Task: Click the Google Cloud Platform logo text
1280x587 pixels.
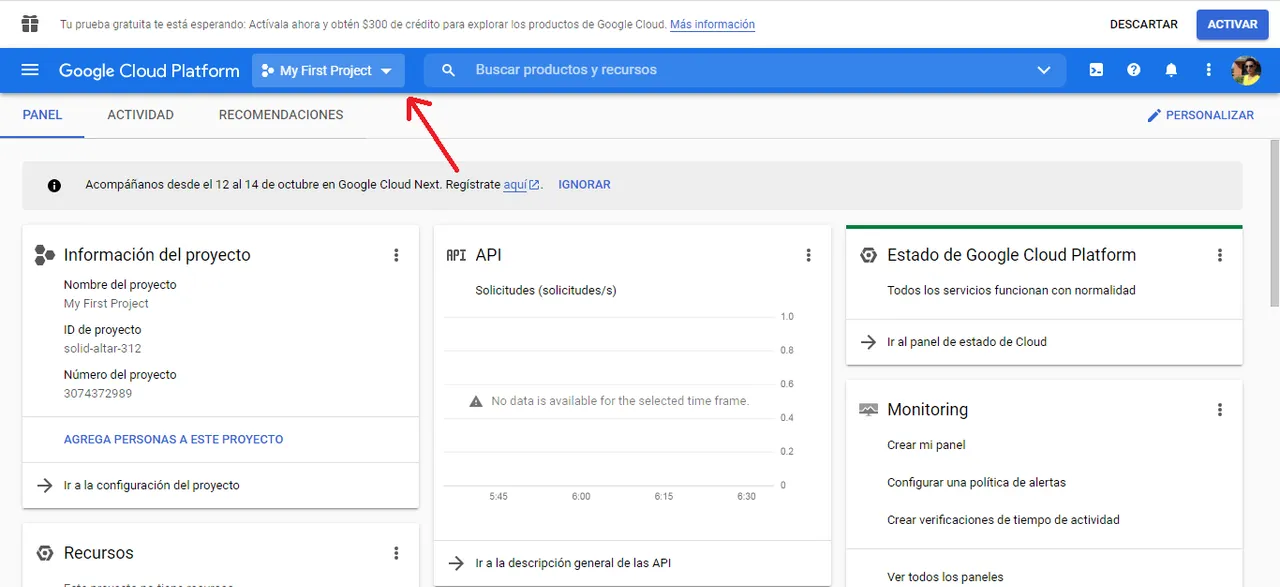Action: point(149,70)
